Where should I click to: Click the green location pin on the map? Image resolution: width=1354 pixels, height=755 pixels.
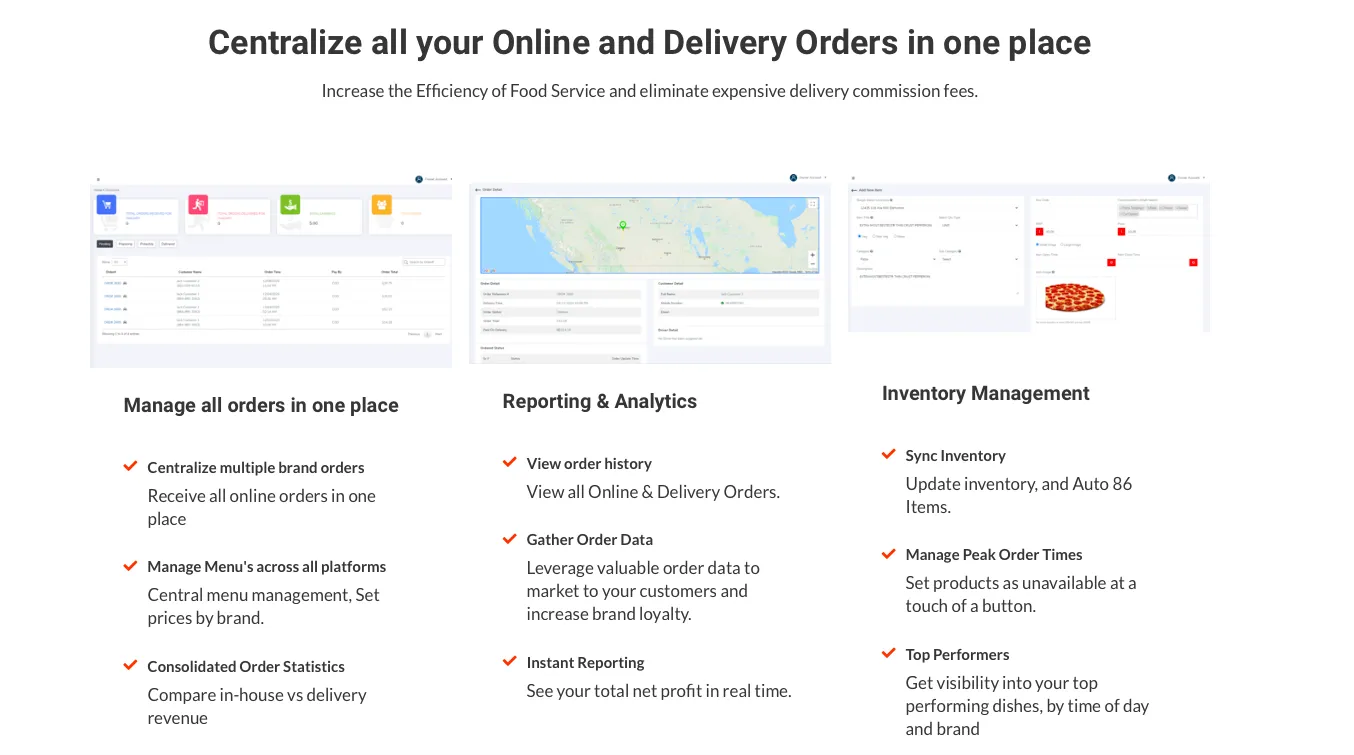[622, 226]
